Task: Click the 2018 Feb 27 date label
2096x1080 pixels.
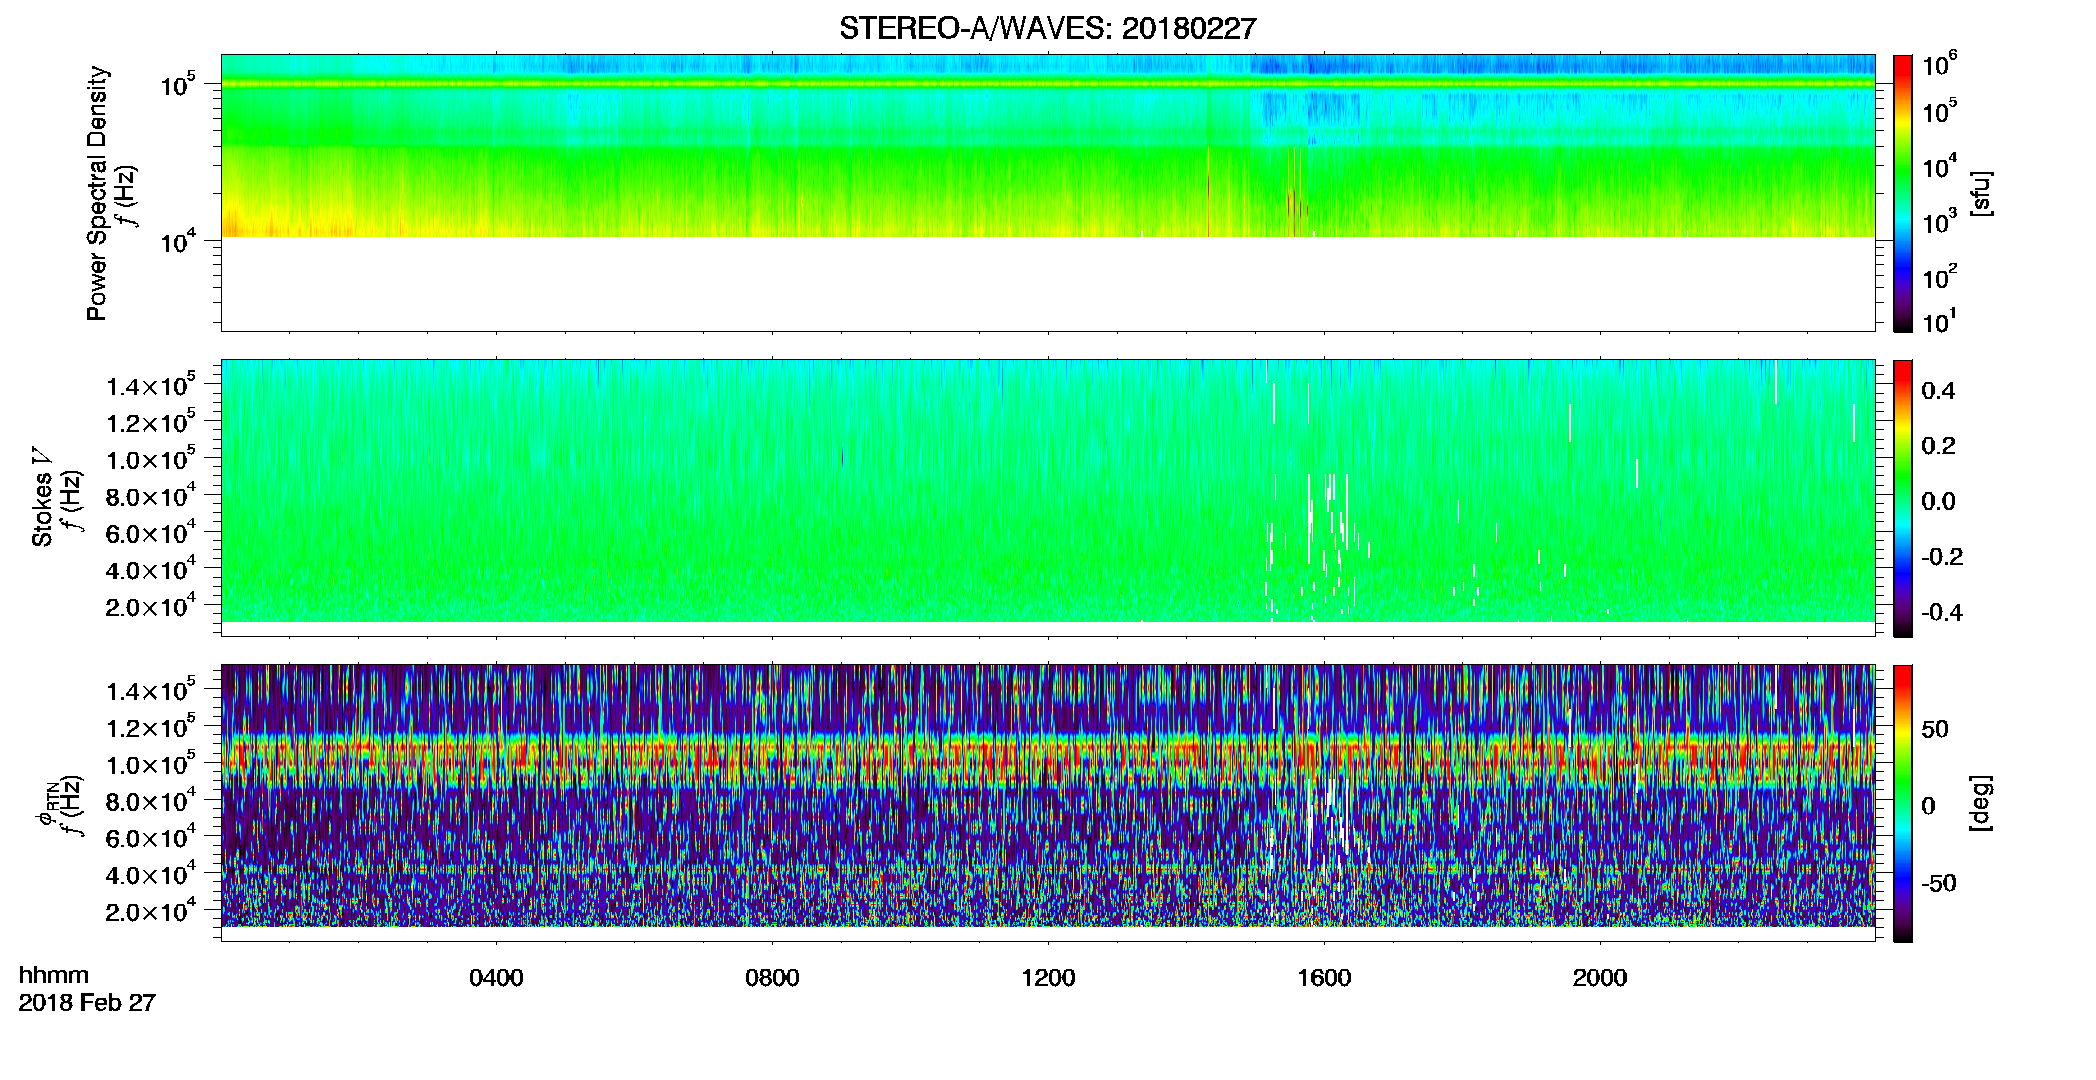Action: coord(87,1002)
